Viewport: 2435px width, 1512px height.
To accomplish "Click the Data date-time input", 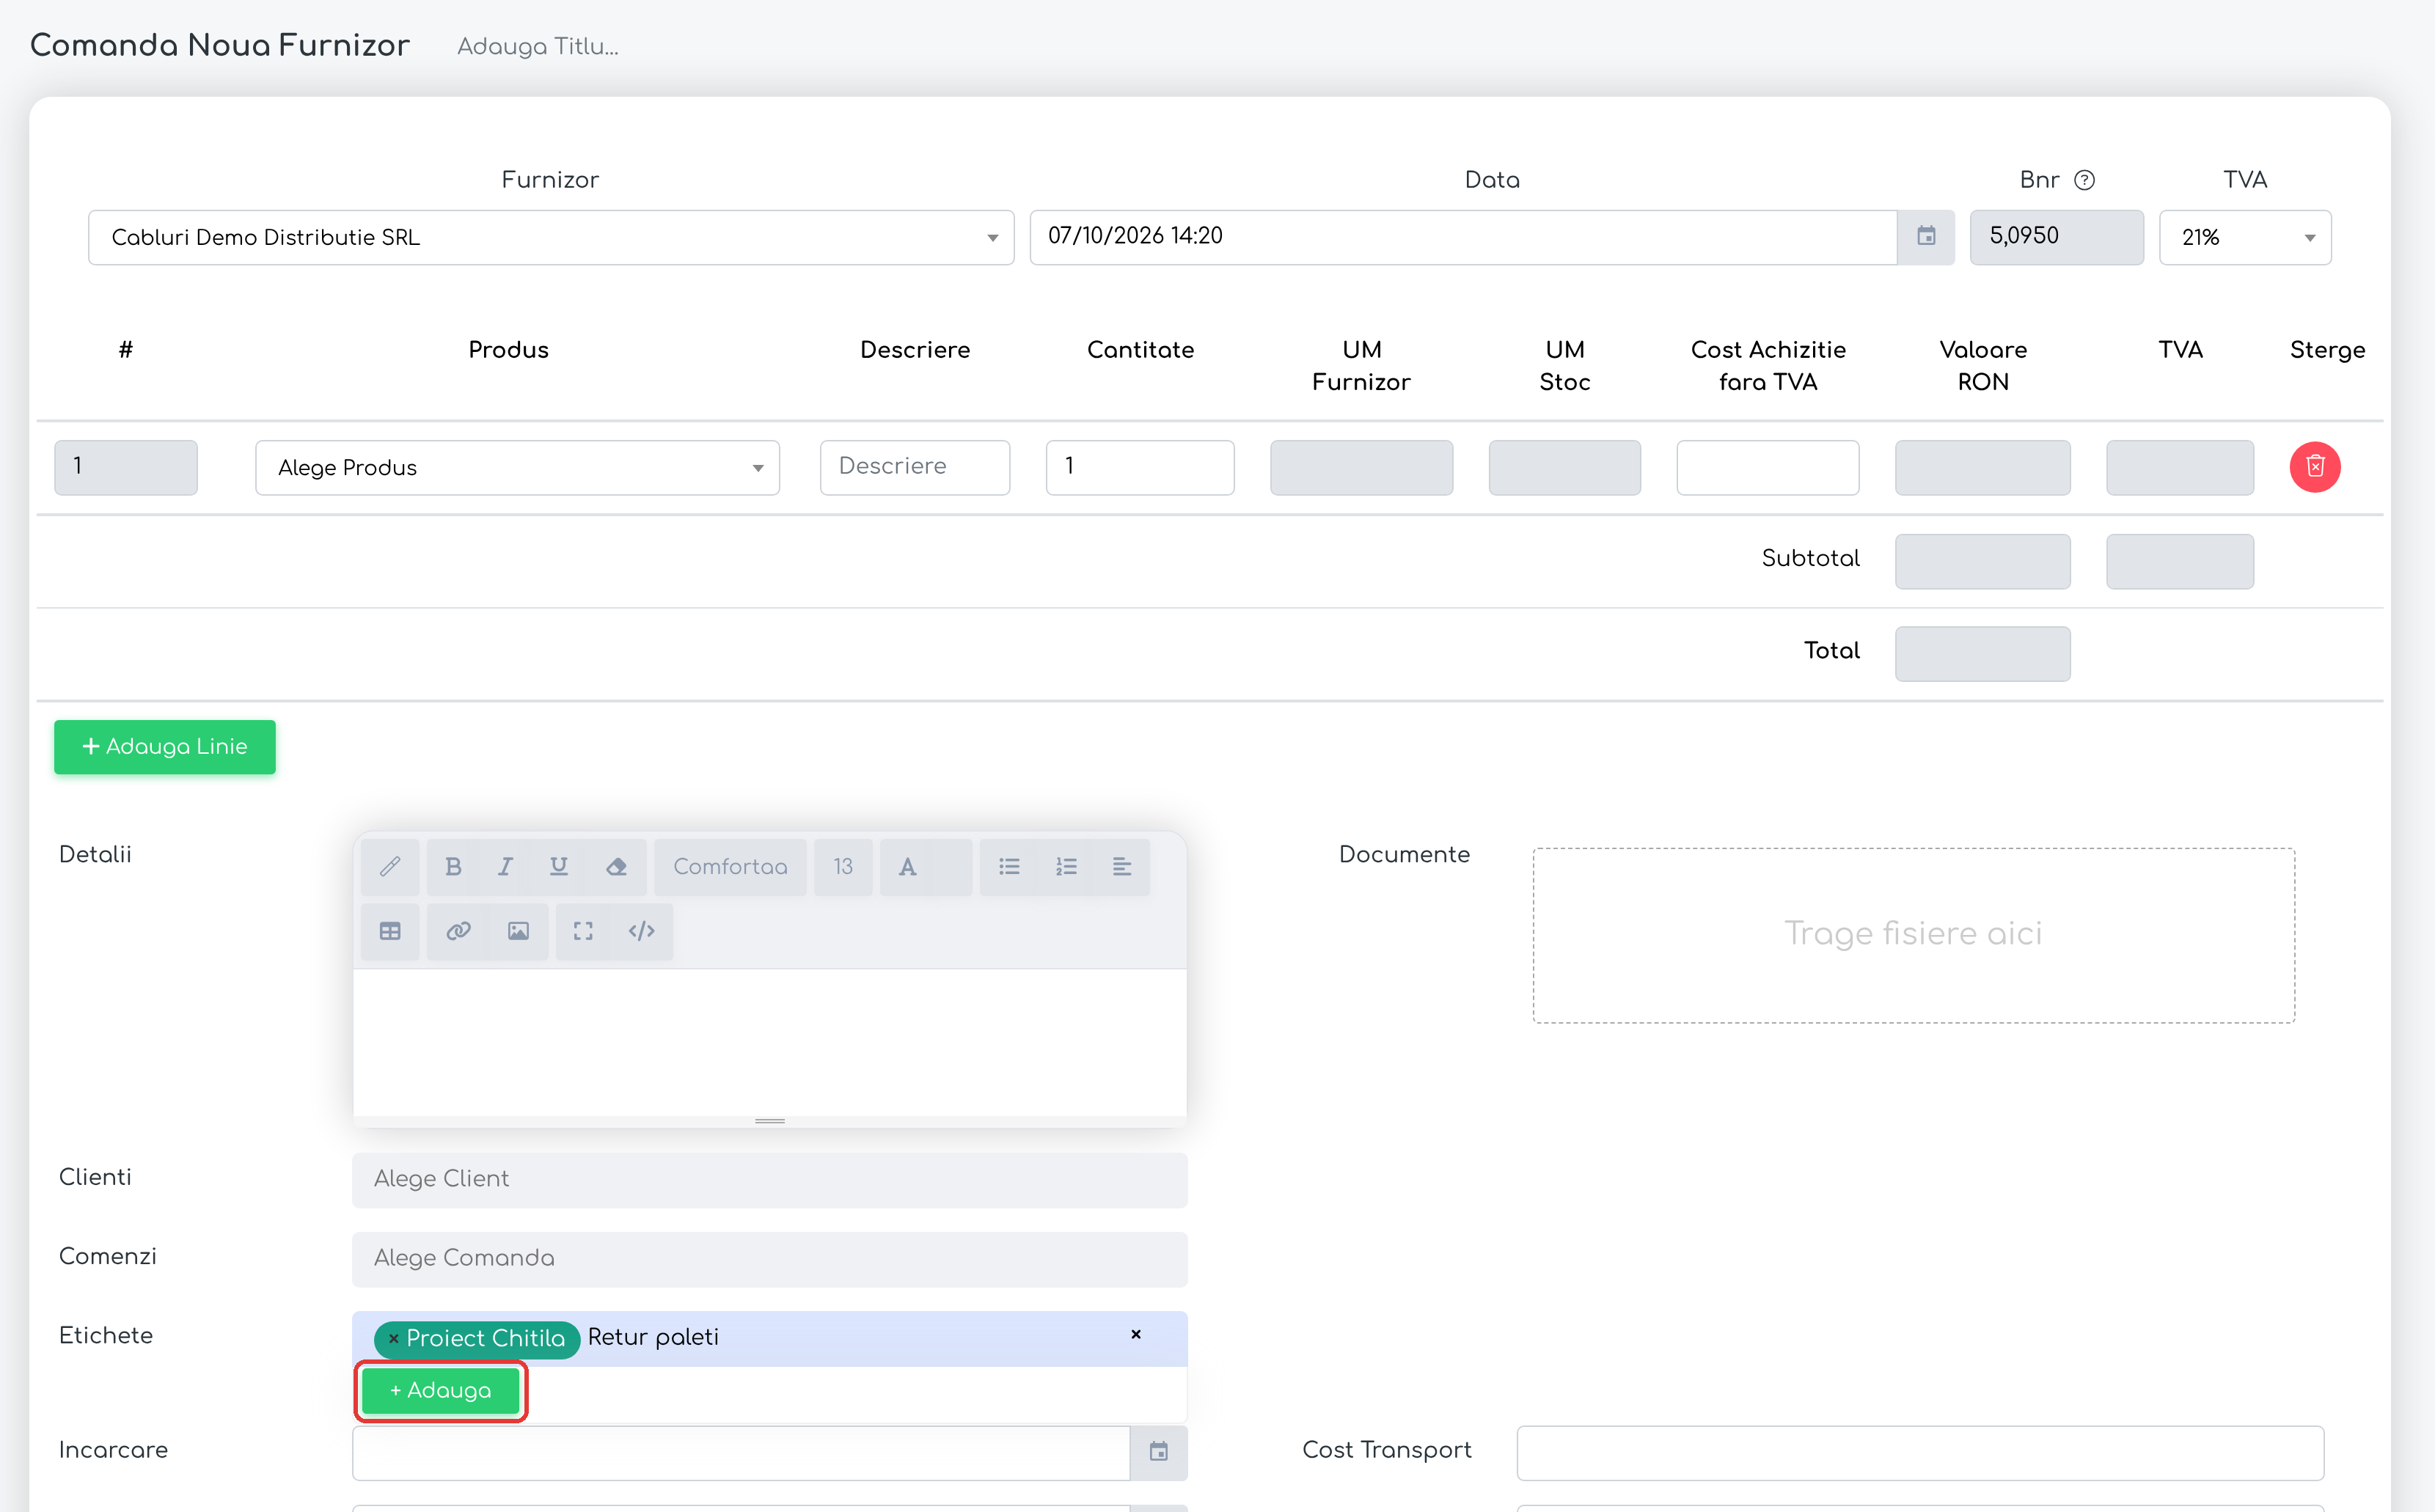I will pos(1464,237).
